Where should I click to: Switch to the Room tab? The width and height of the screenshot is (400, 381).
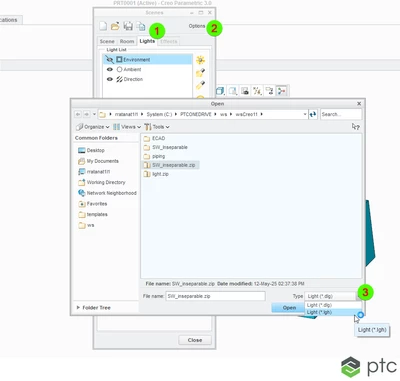point(127,41)
